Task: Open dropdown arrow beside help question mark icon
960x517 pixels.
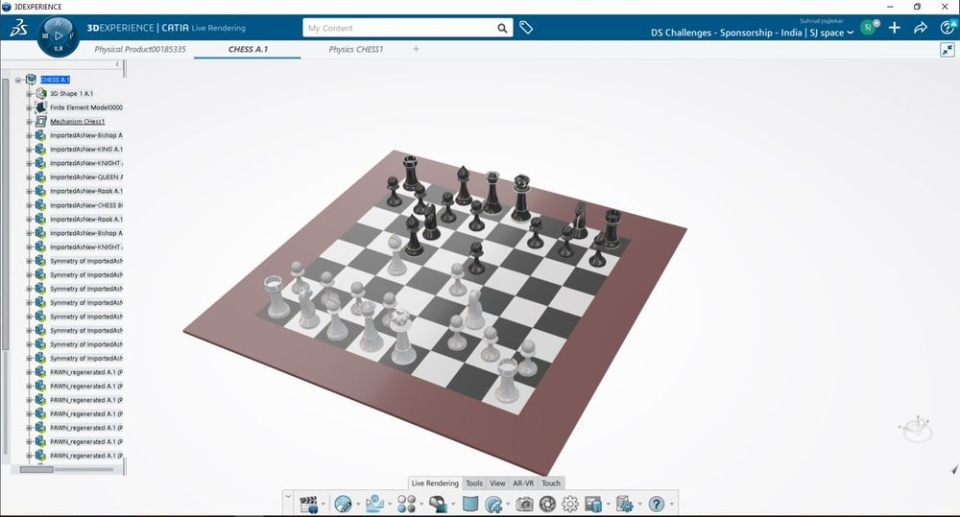Action: (672, 505)
